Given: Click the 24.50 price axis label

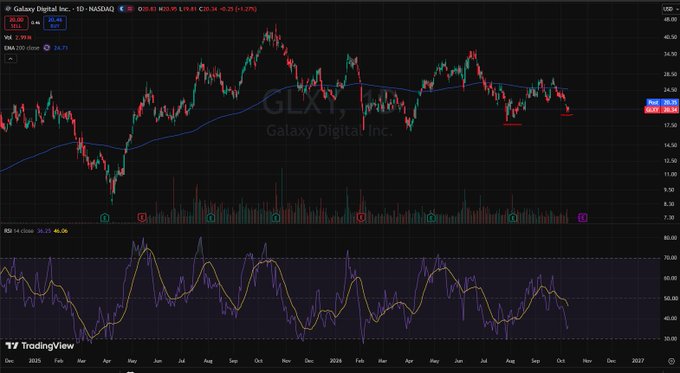Looking at the screenshot, I should point(670,90).
